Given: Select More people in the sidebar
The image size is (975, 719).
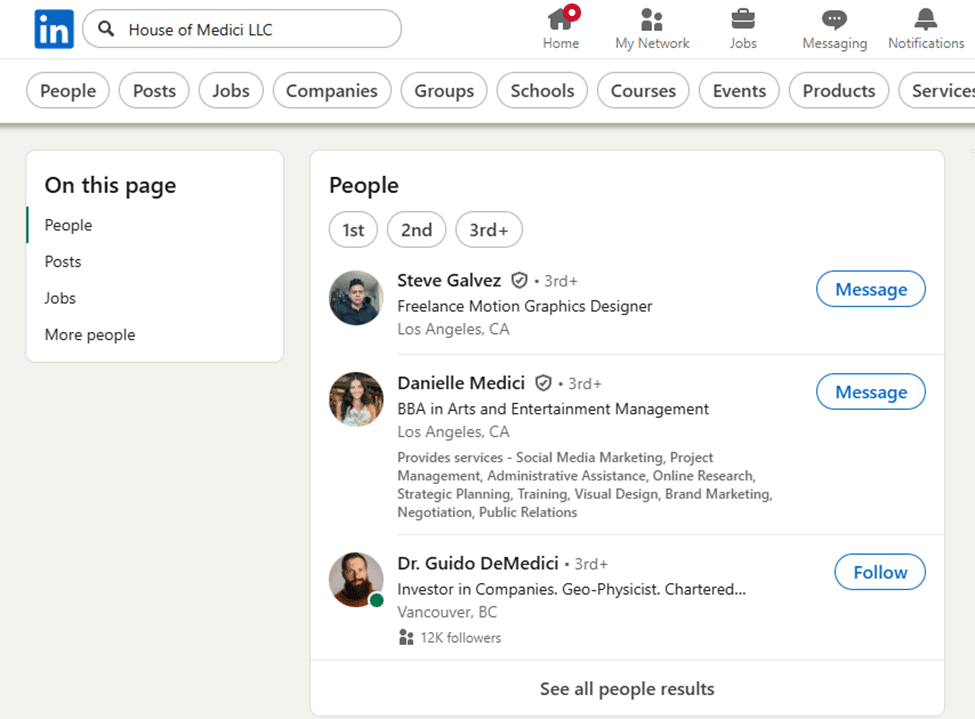Looking at the screenshot, I should (x=90, y=334).
